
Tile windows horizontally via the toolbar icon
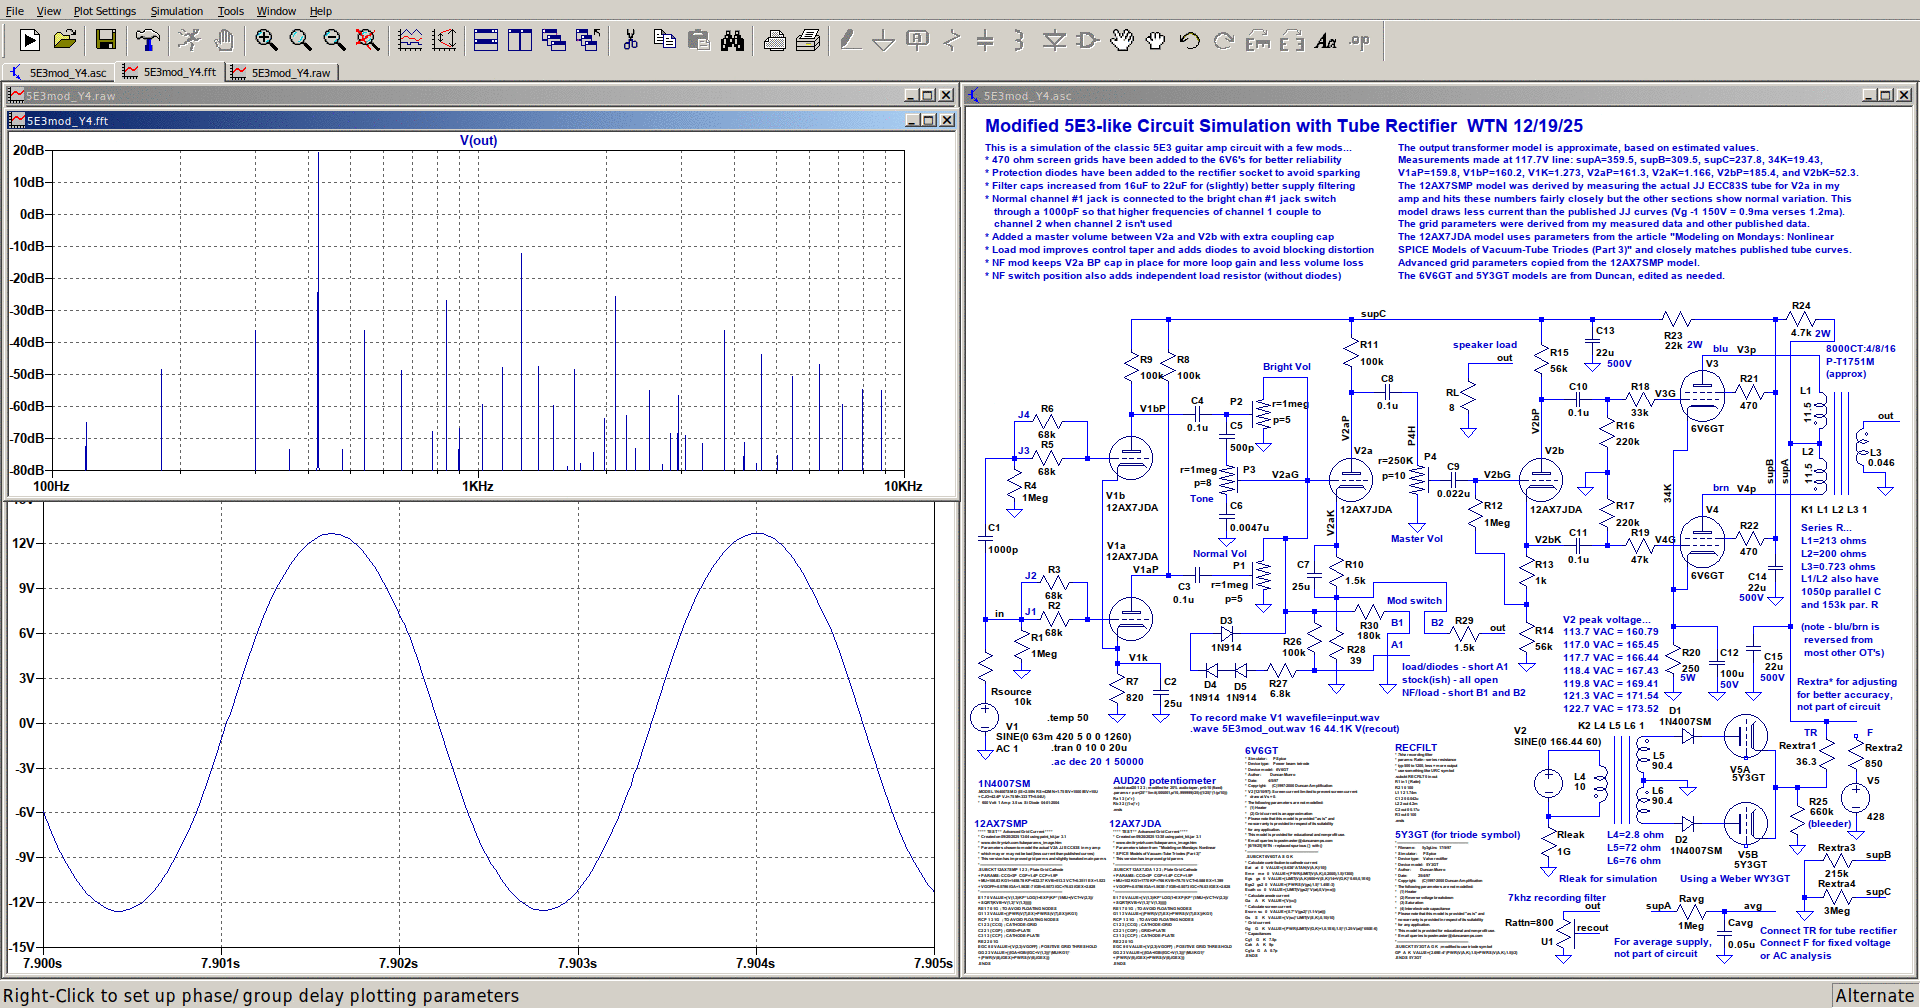(x=486, y=40)
